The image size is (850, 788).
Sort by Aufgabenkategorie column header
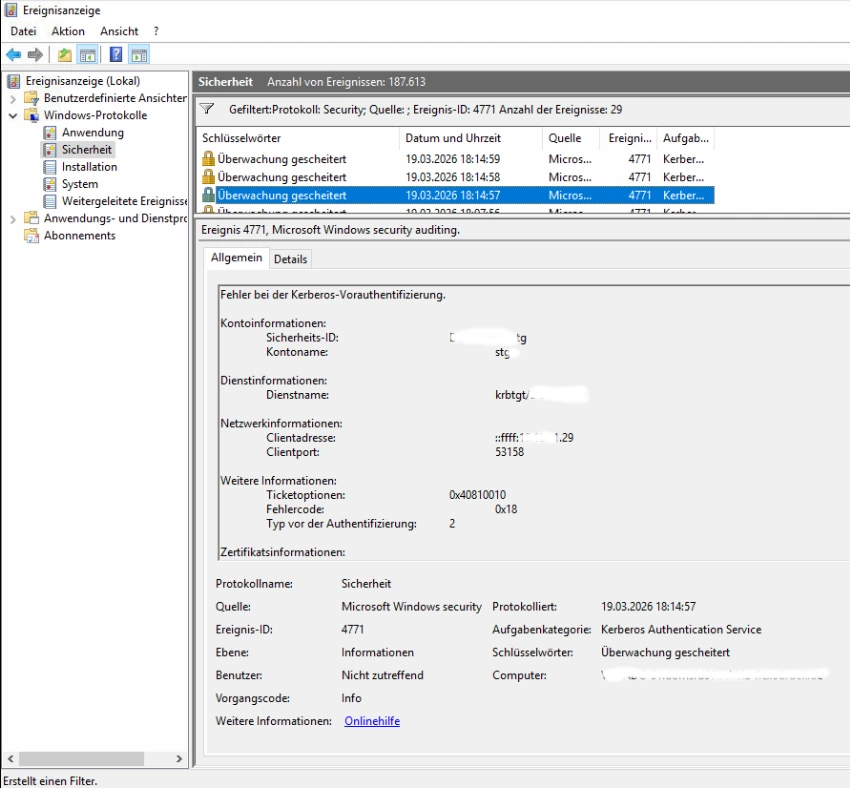pos(686,138)
